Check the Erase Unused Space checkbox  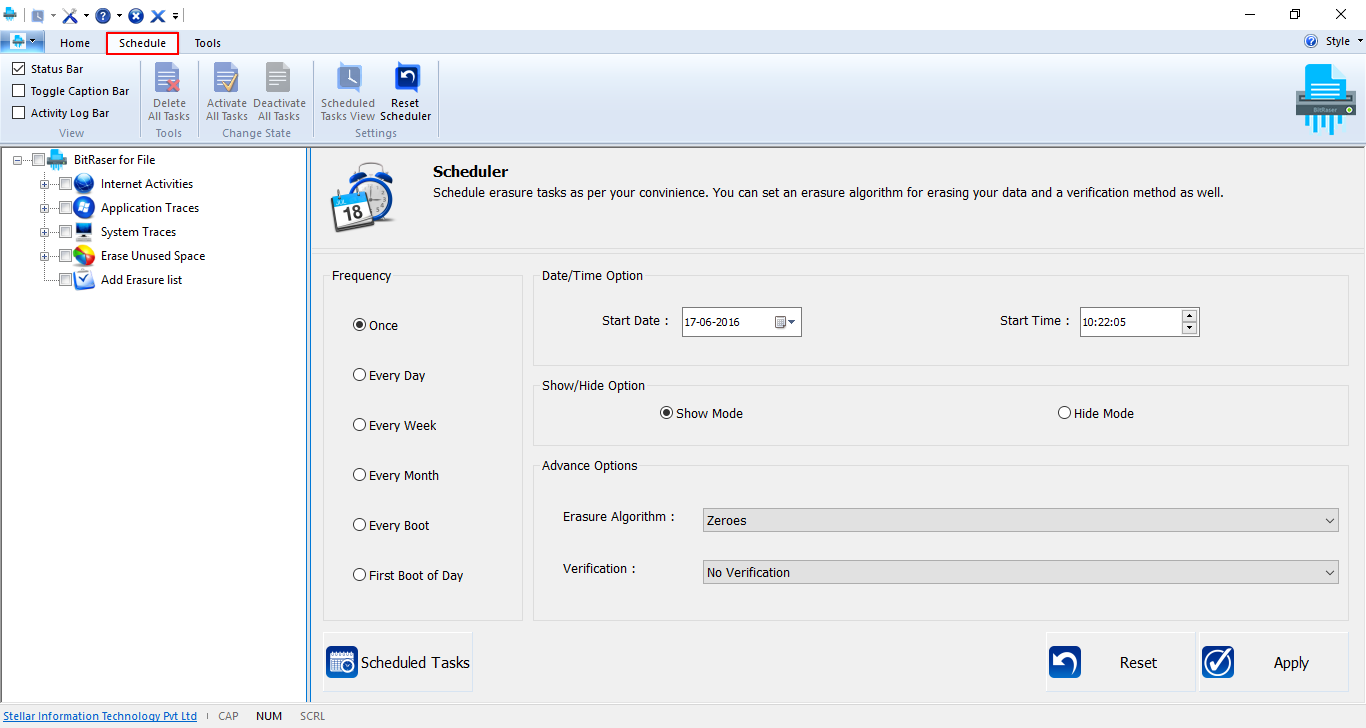point(65,256)
